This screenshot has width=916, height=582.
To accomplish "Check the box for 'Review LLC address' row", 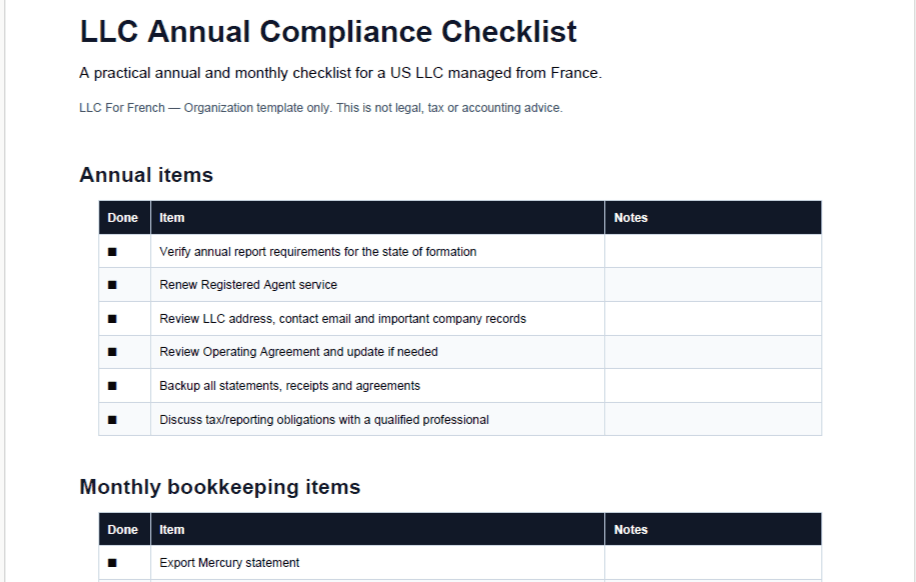I will (x=112, y=319).
